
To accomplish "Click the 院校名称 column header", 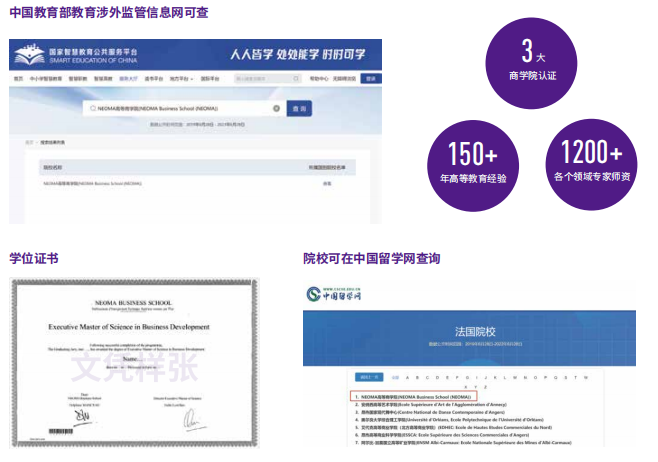I will coord(52,167).
